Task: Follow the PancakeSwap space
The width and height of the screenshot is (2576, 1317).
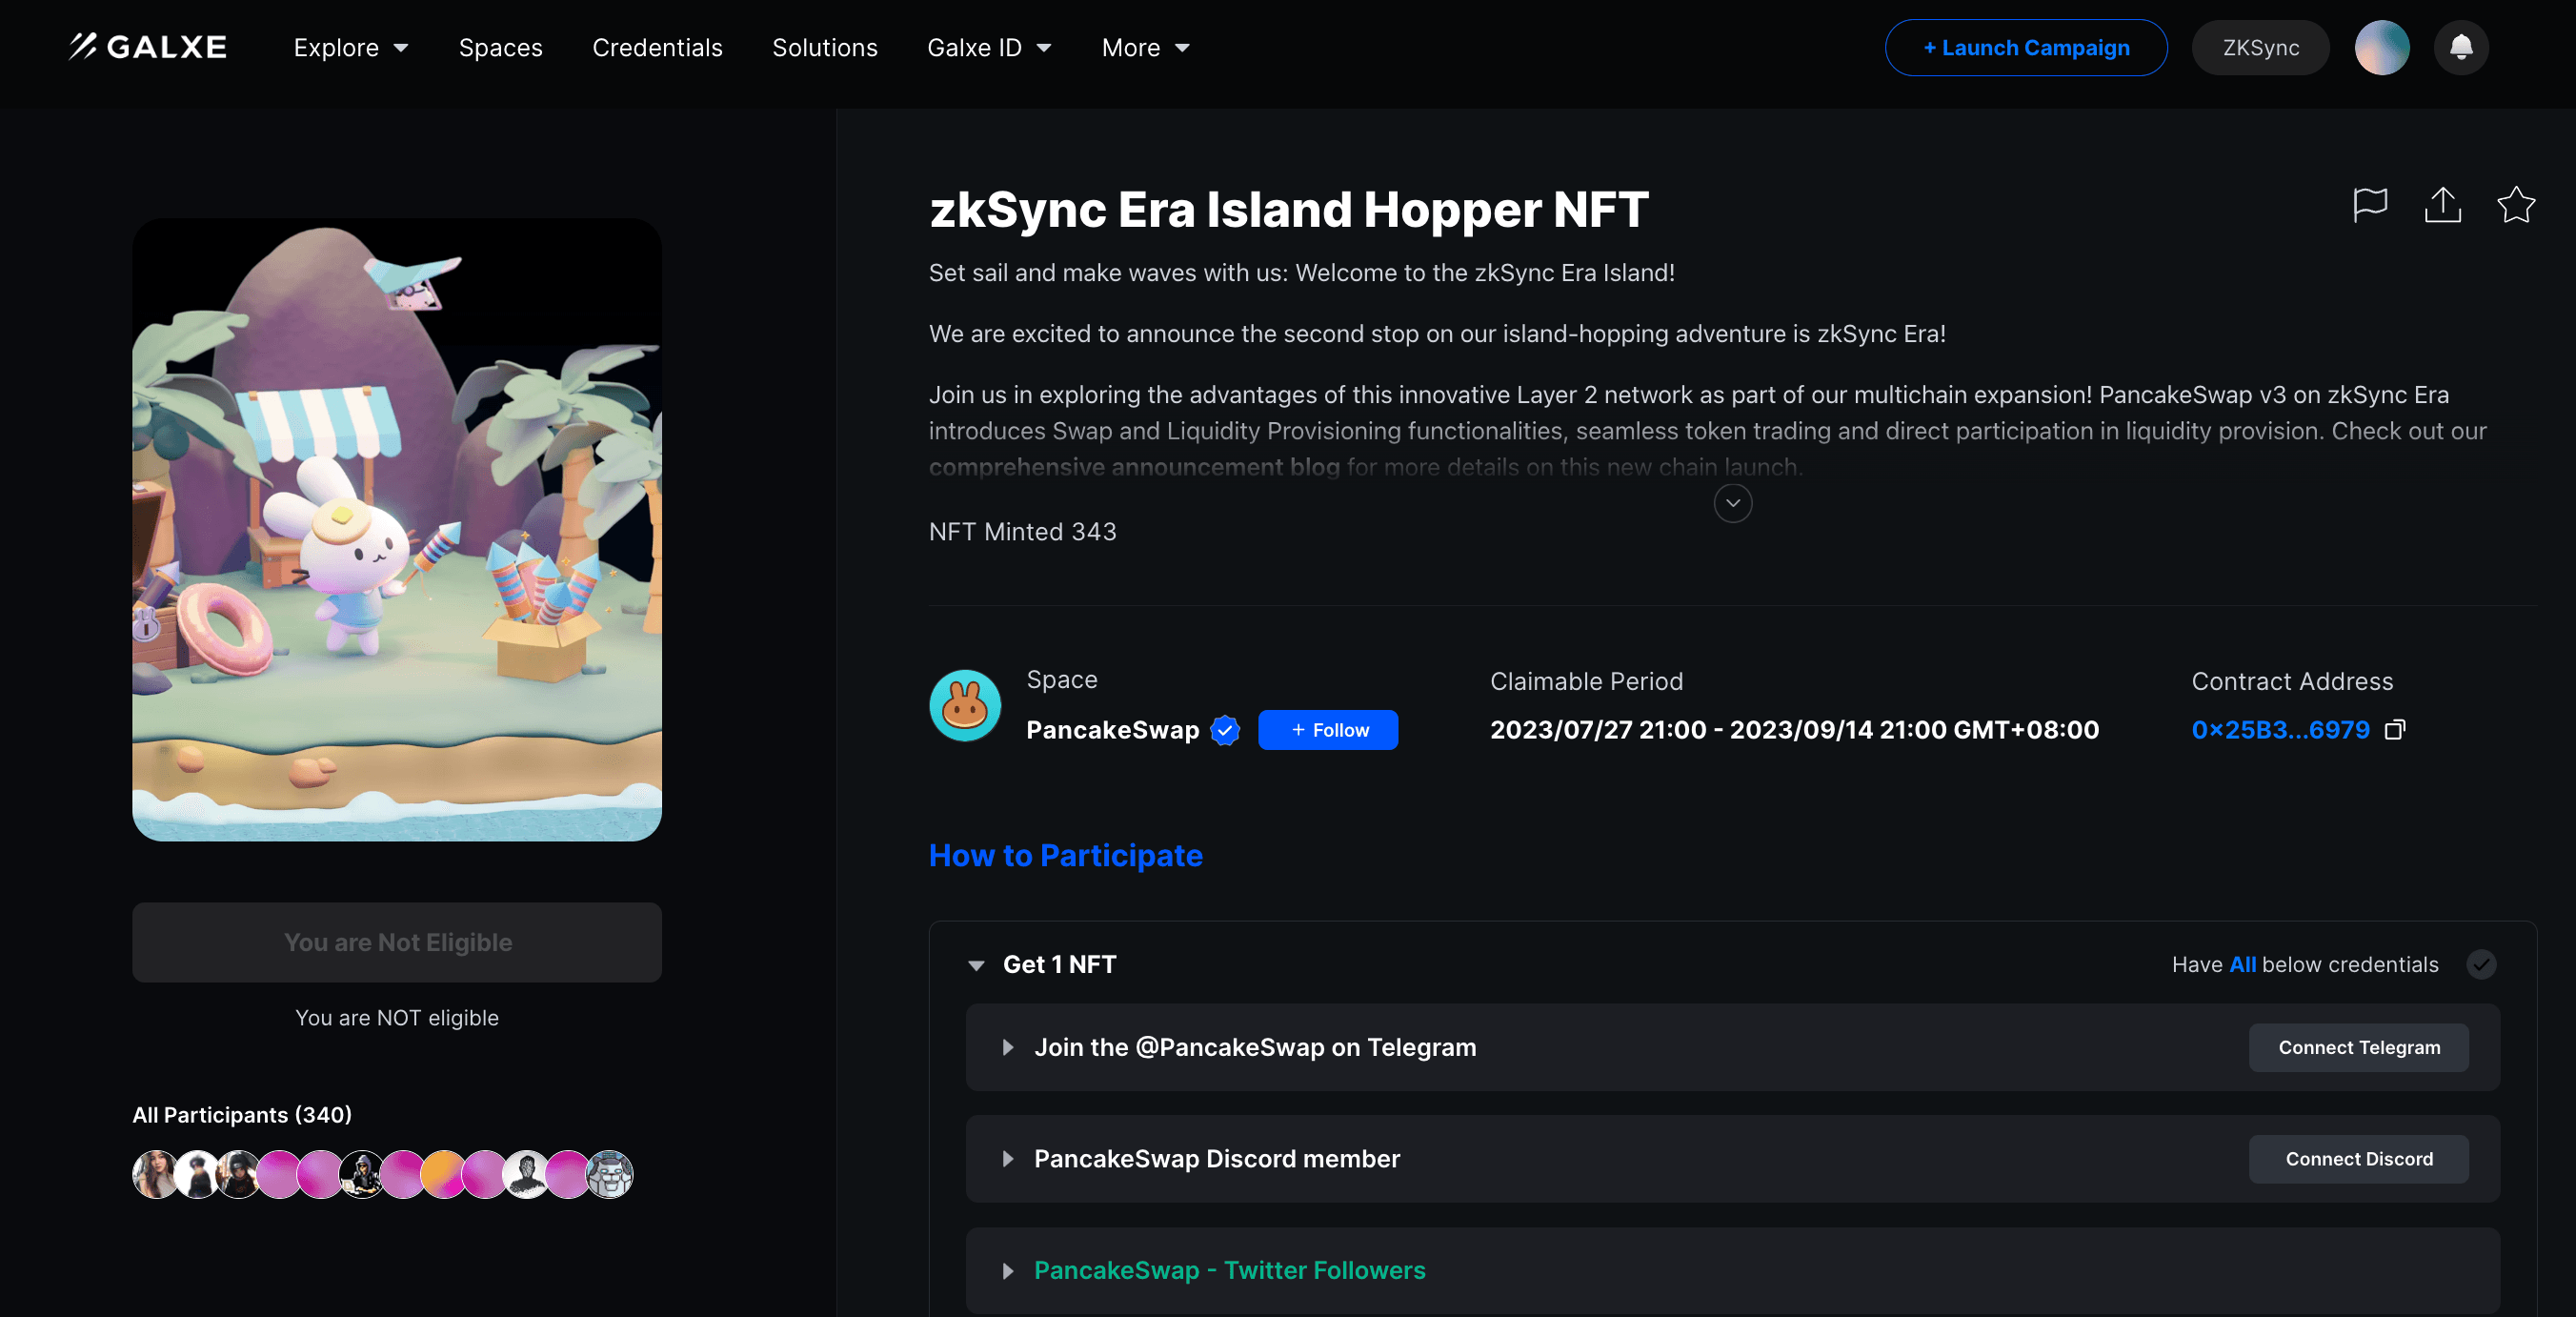Action: point(1327,730)
